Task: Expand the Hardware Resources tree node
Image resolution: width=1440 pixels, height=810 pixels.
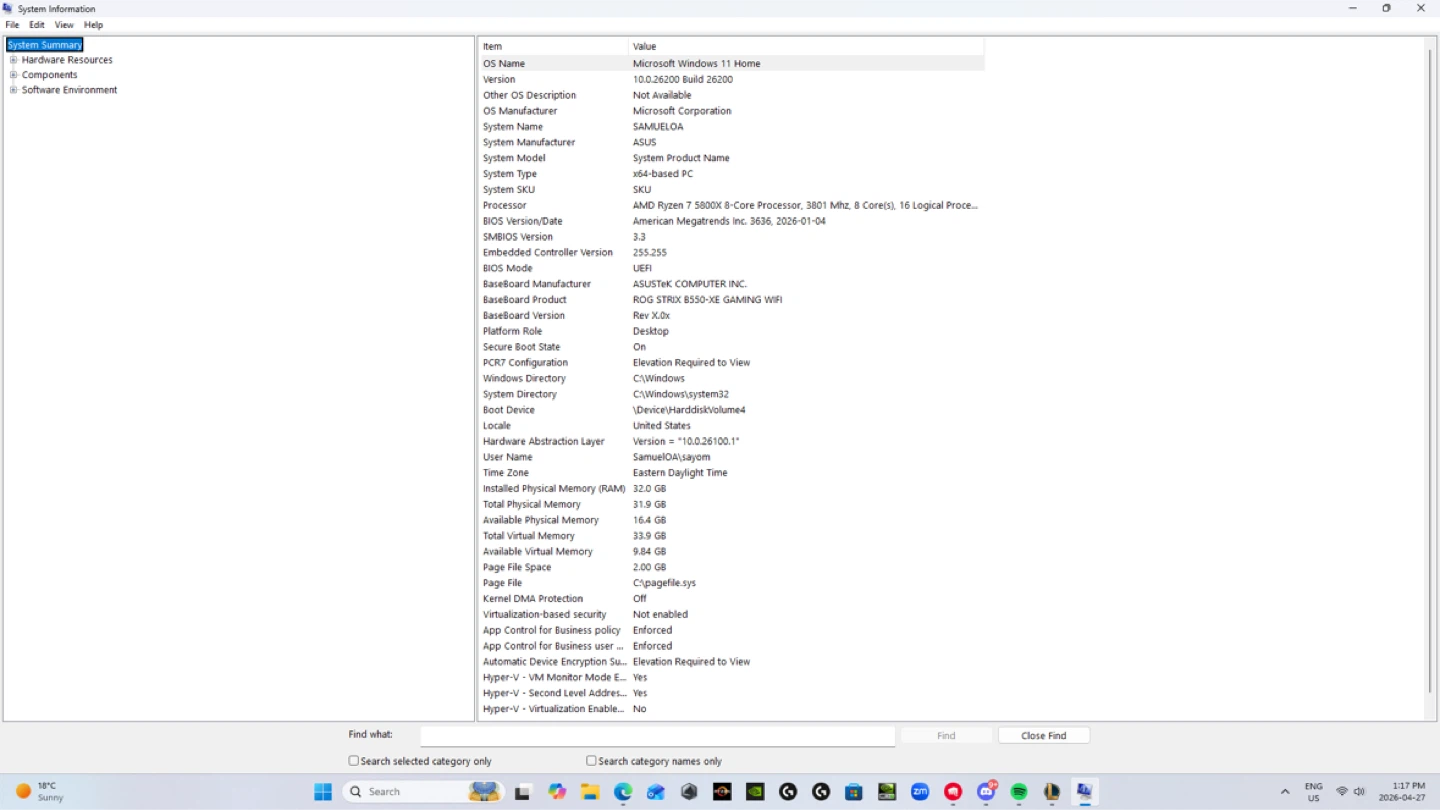Action: click(14, 60)
